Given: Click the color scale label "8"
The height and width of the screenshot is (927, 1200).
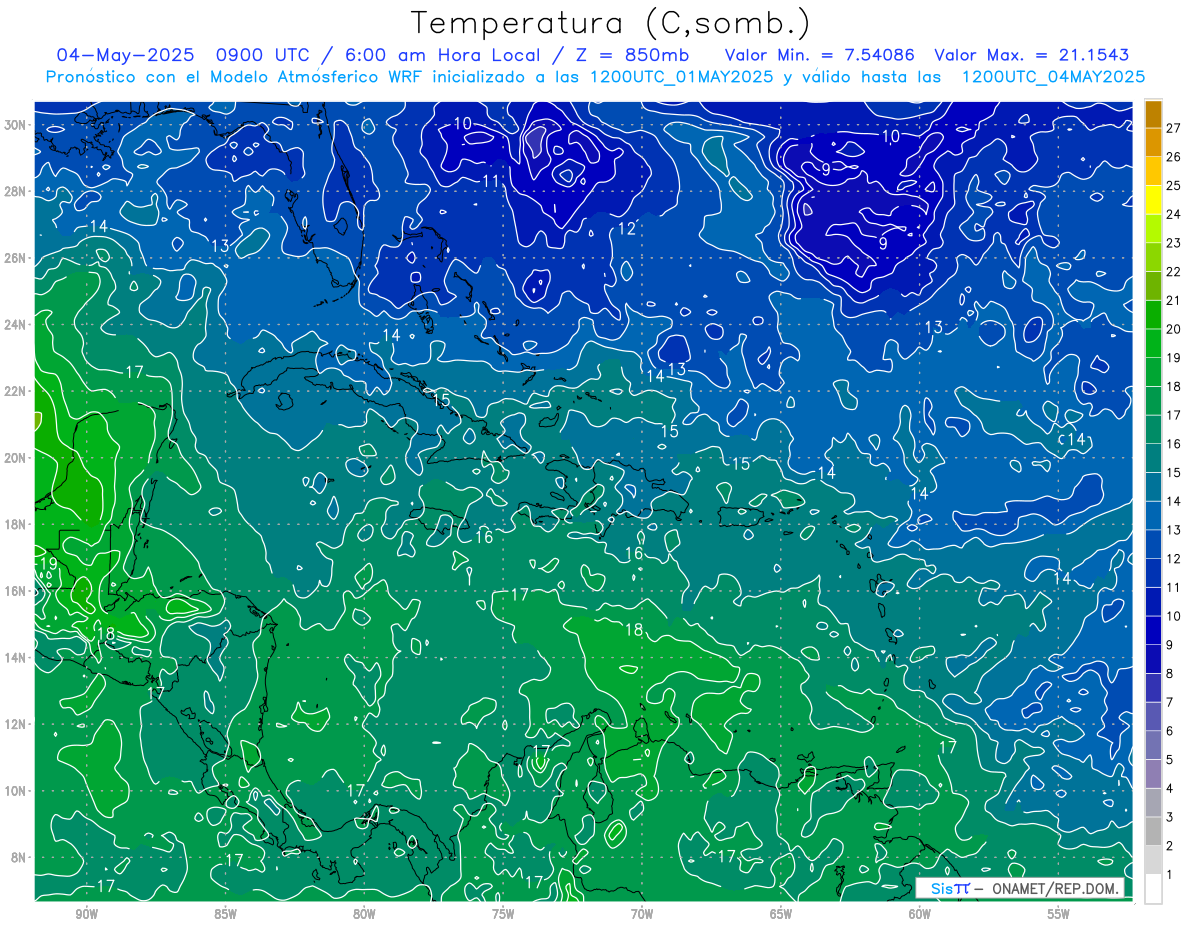Looking at the screenshot, I should (x=1170, y=674).
